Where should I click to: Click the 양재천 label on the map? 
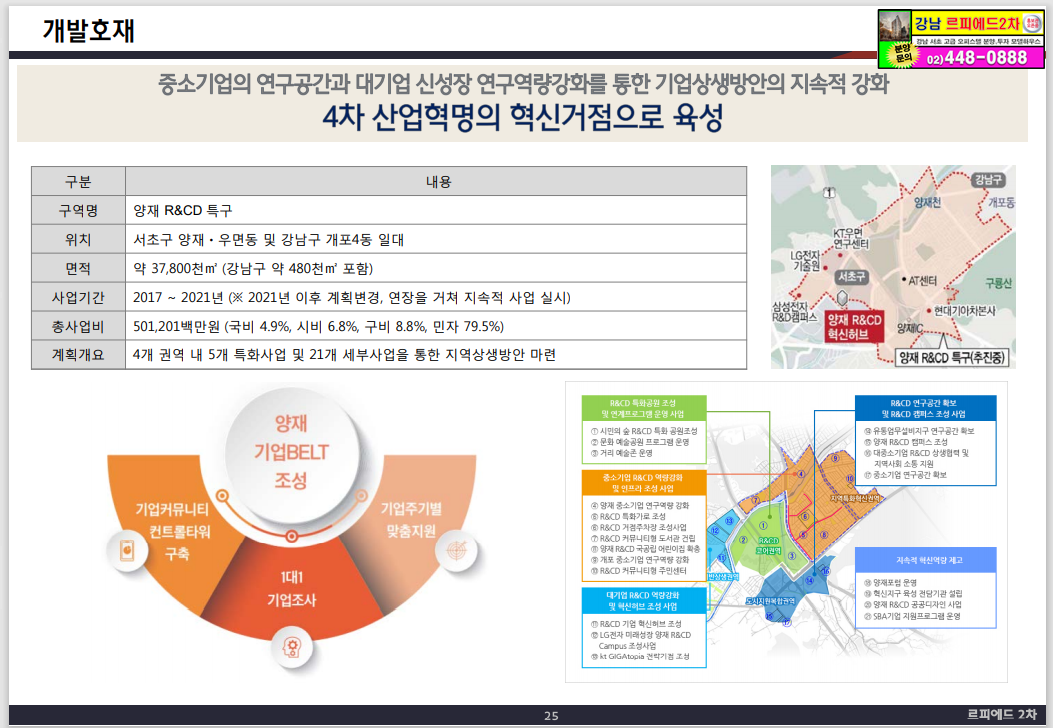click(x=927, y=202)
